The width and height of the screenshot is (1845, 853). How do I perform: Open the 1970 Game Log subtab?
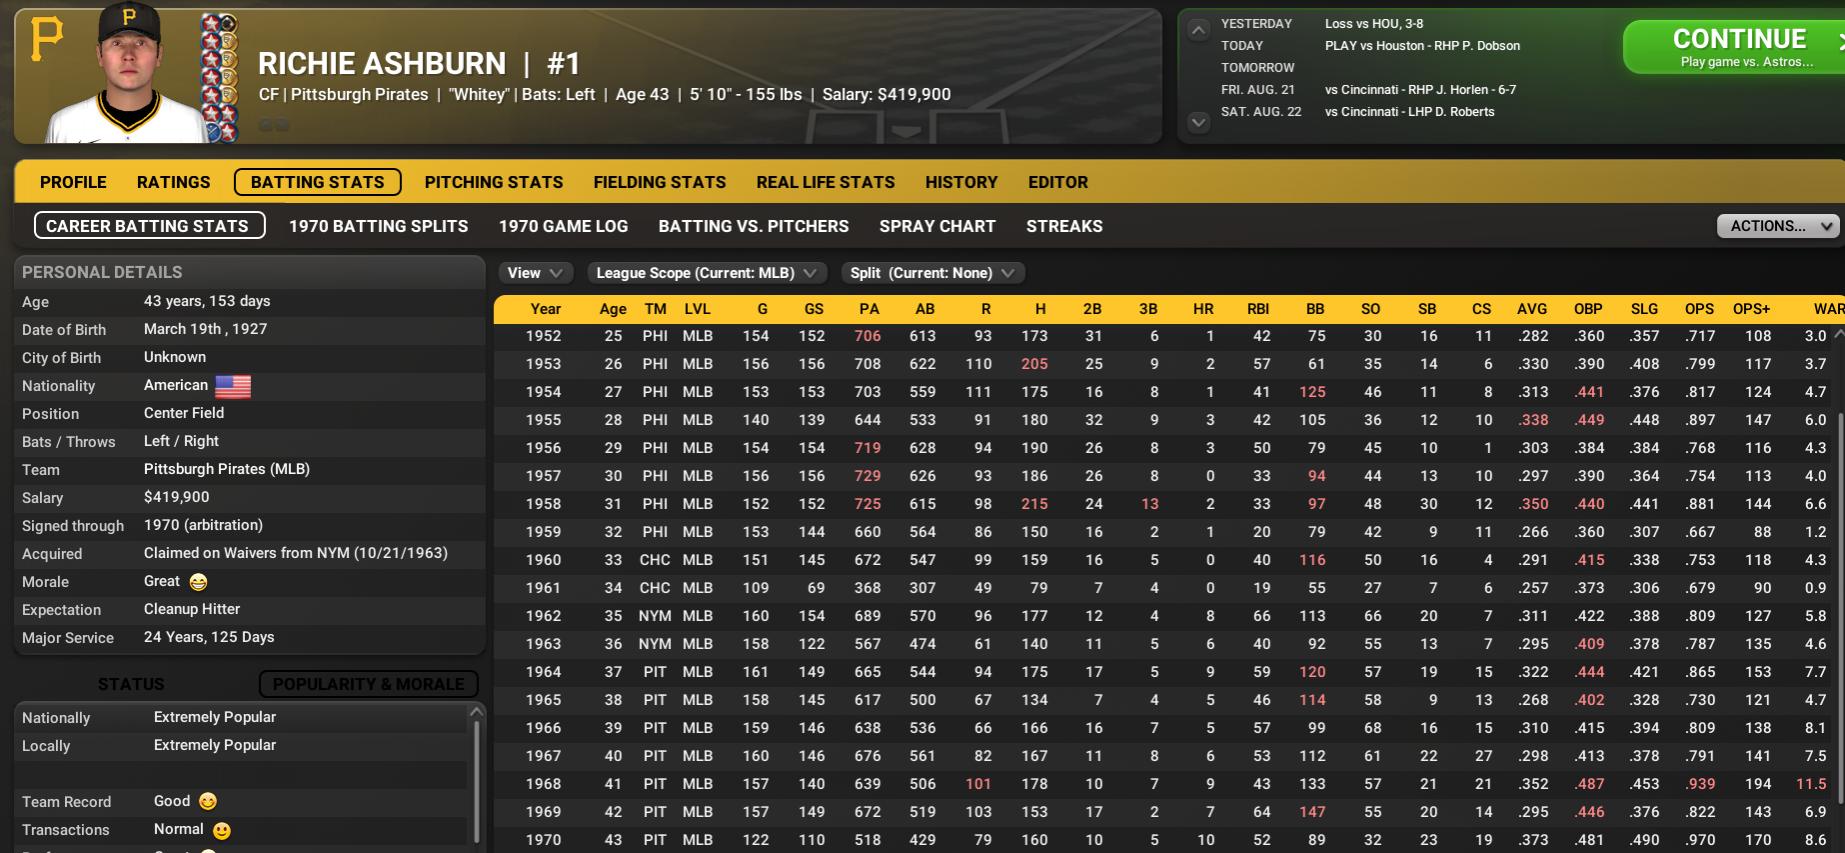(564, 226)
